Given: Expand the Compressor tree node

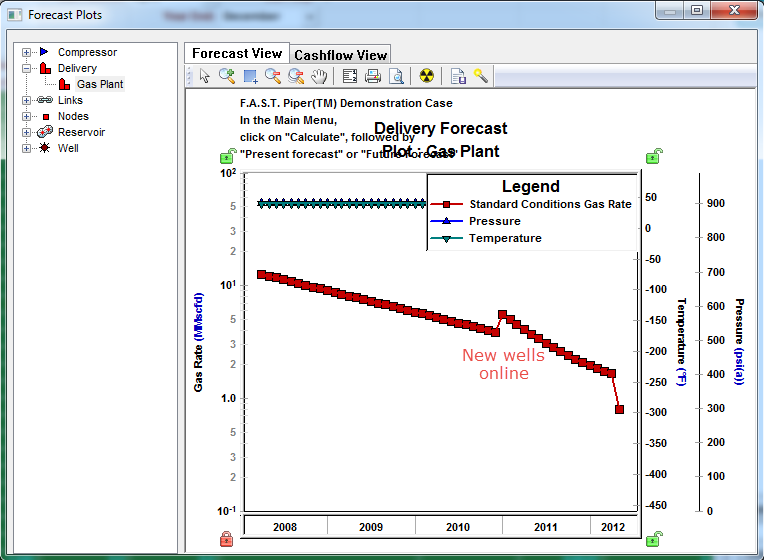Looking at the screenshot, I should (x=26, y=52).
